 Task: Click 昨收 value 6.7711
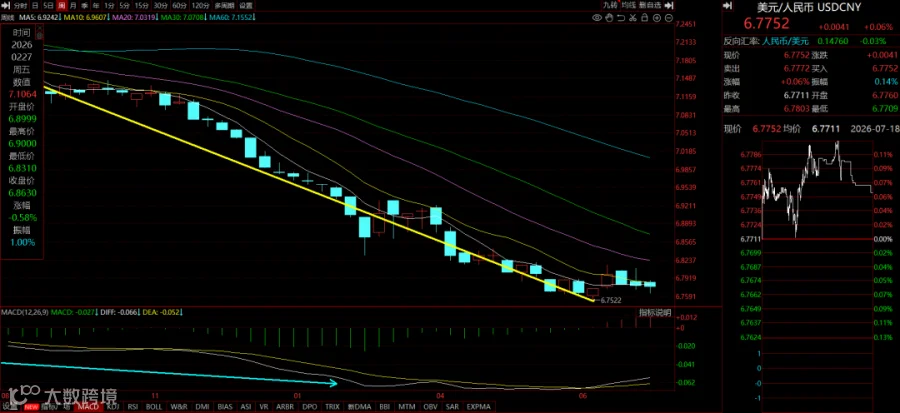[x=797, y=95]
